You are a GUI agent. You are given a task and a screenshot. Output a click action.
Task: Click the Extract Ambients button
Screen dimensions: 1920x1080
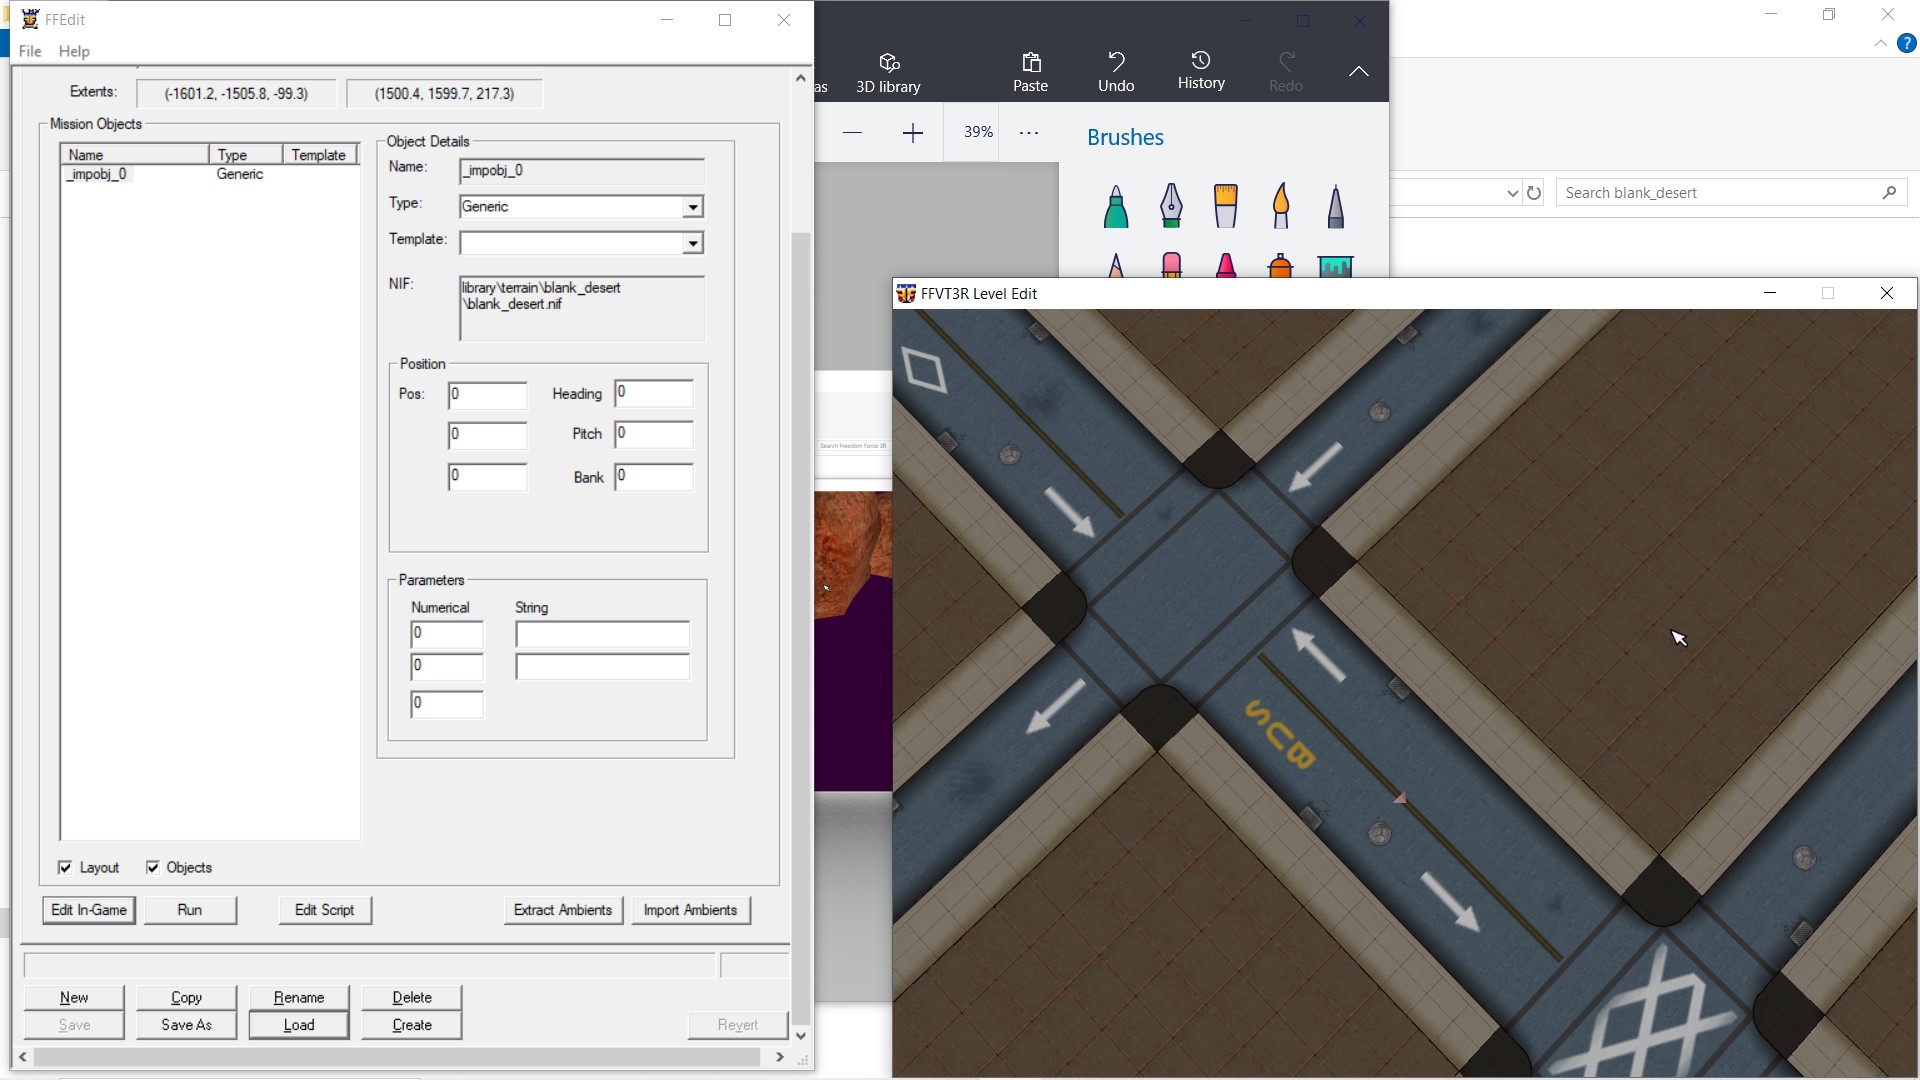click(563, 910)
